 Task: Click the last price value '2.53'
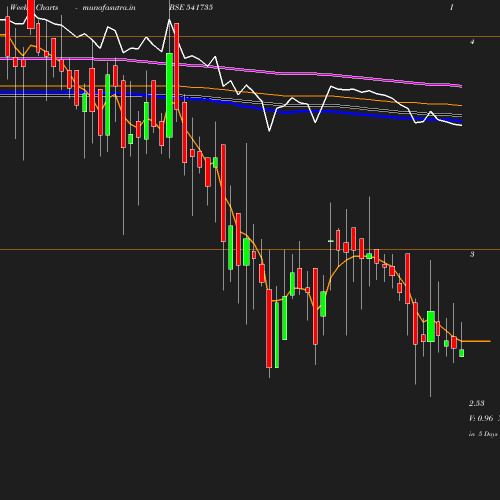coord(477,403)
